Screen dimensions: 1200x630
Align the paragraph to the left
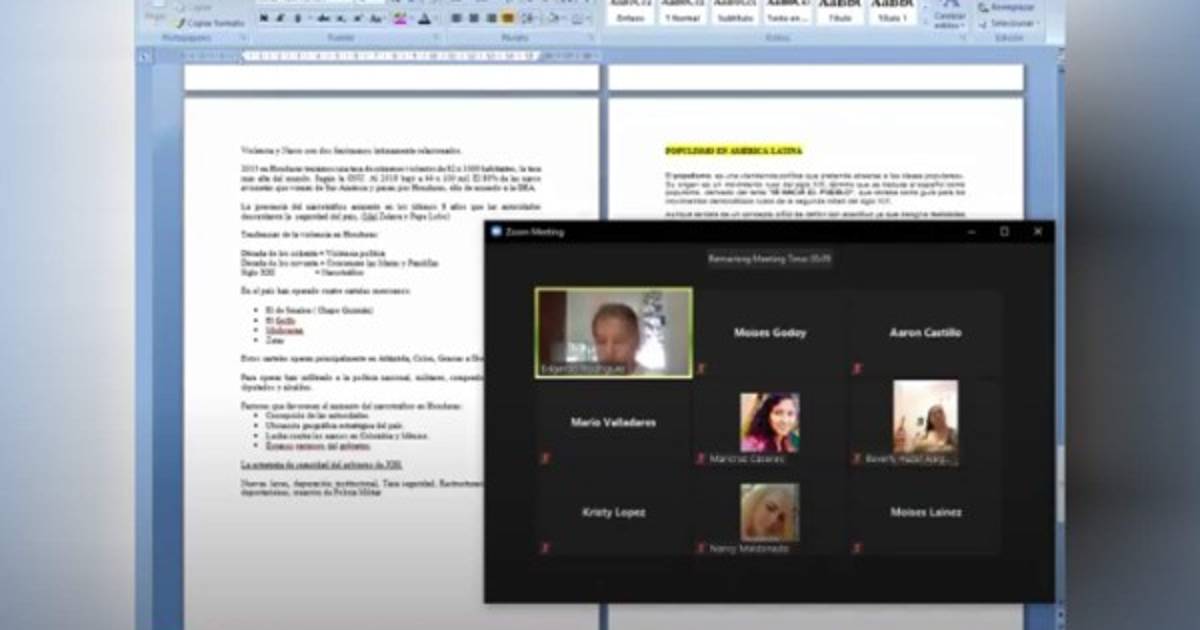[455, 18]
